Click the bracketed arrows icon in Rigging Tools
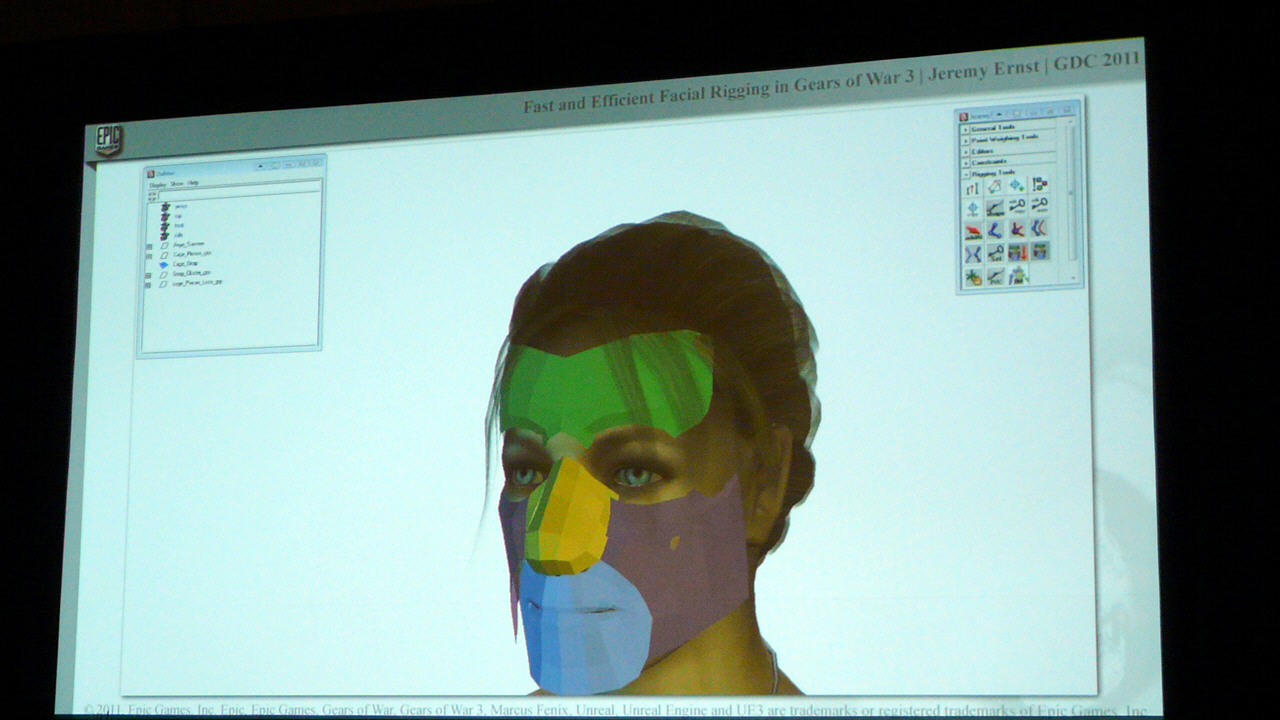The height and width of the screenshot is (720, 1280). point(972,187)
